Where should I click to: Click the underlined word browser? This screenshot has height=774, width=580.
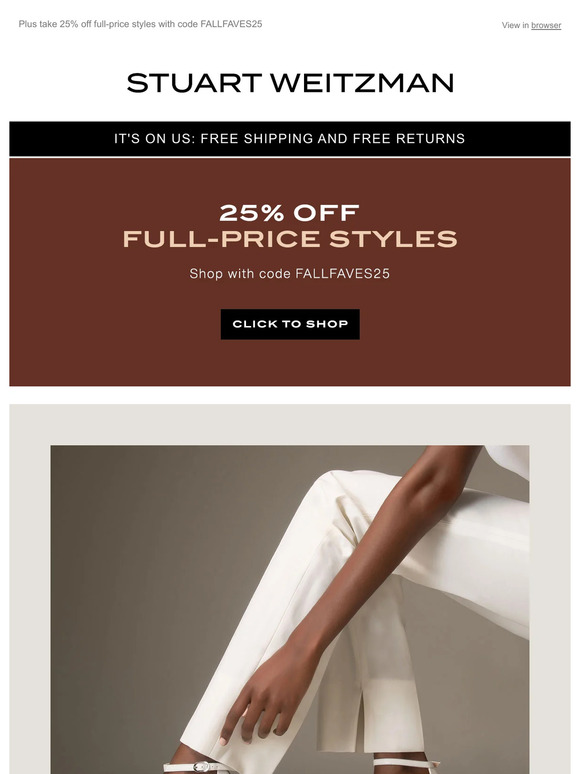click(x=546, y=25)
